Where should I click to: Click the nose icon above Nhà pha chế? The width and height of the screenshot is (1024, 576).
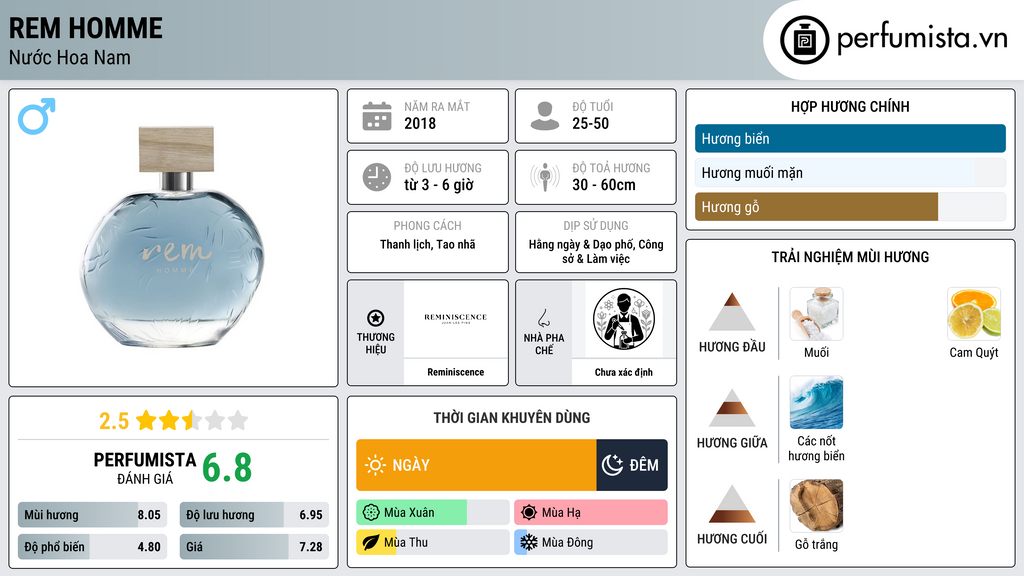click(x=543, y=318)
